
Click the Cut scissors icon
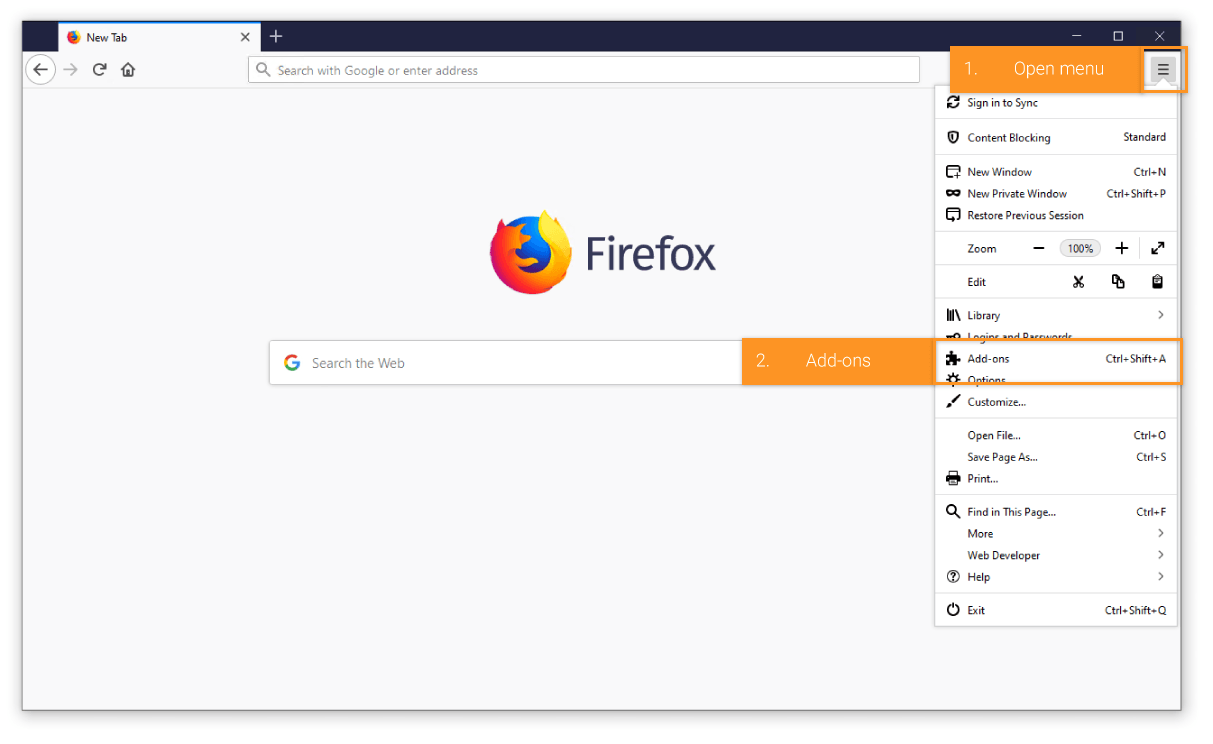click(x=1078, y=282)
